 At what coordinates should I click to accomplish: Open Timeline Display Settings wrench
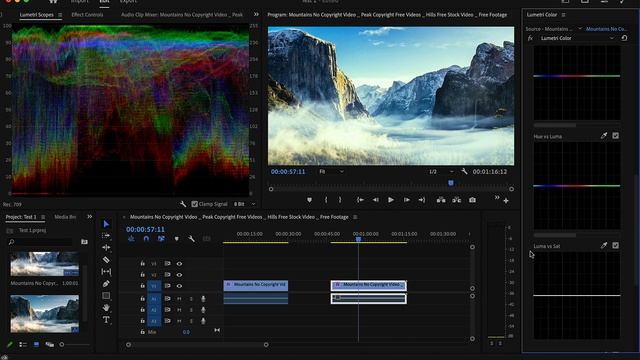coord(191,239)
